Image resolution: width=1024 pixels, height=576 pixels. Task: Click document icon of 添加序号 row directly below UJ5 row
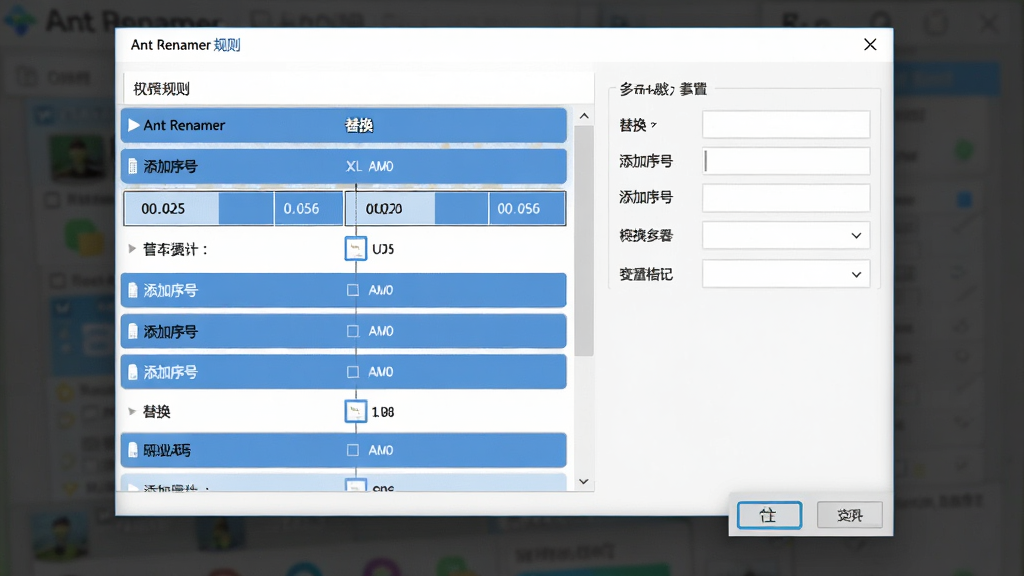click(133, 291)
